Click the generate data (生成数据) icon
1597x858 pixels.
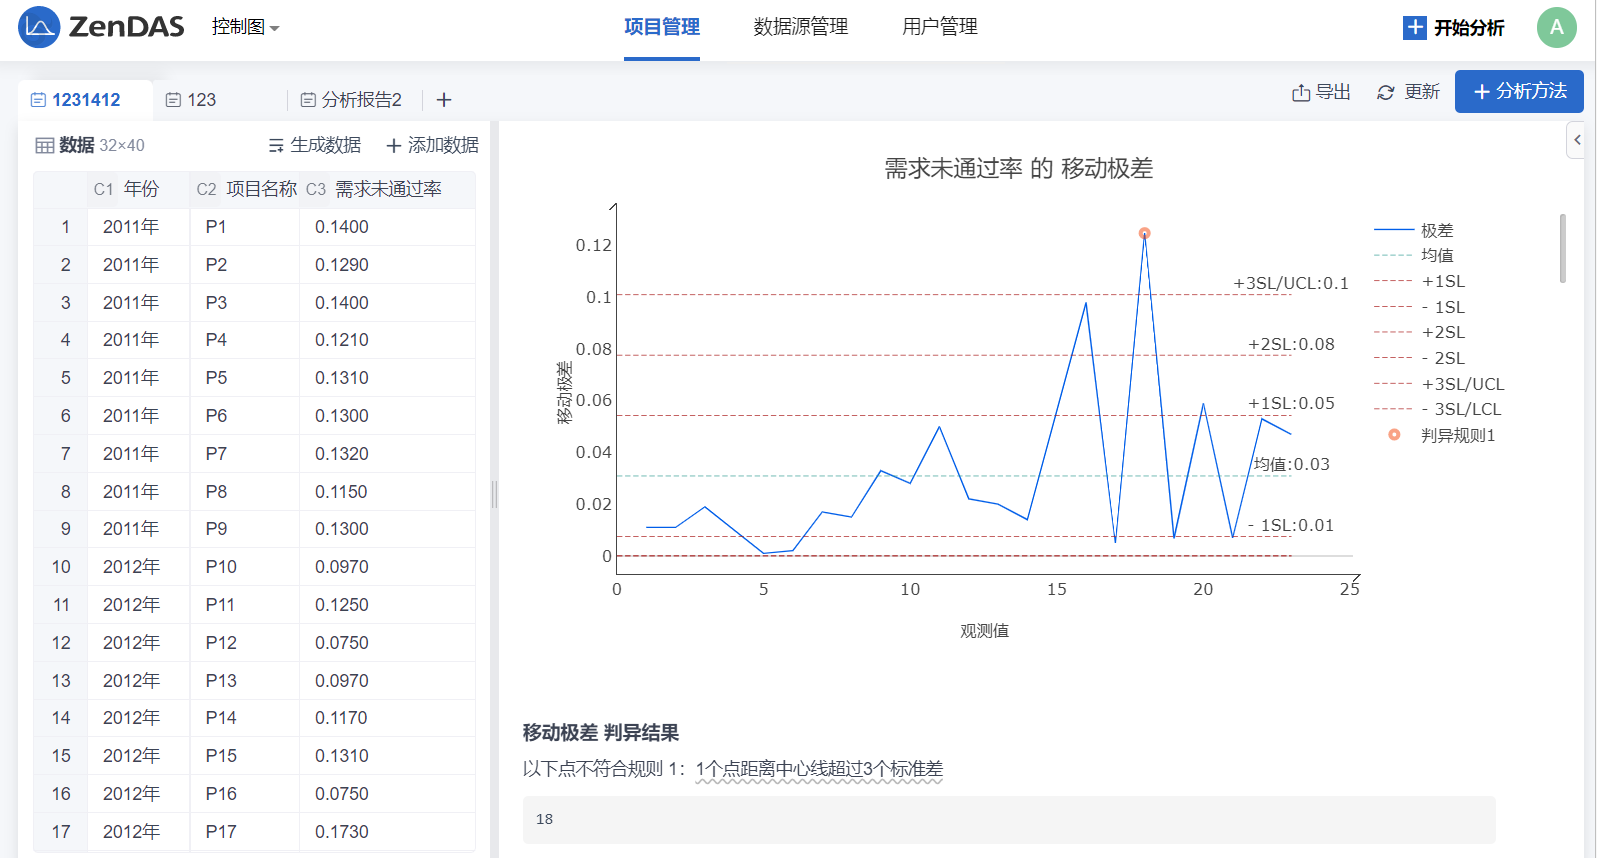click(277, 146)
